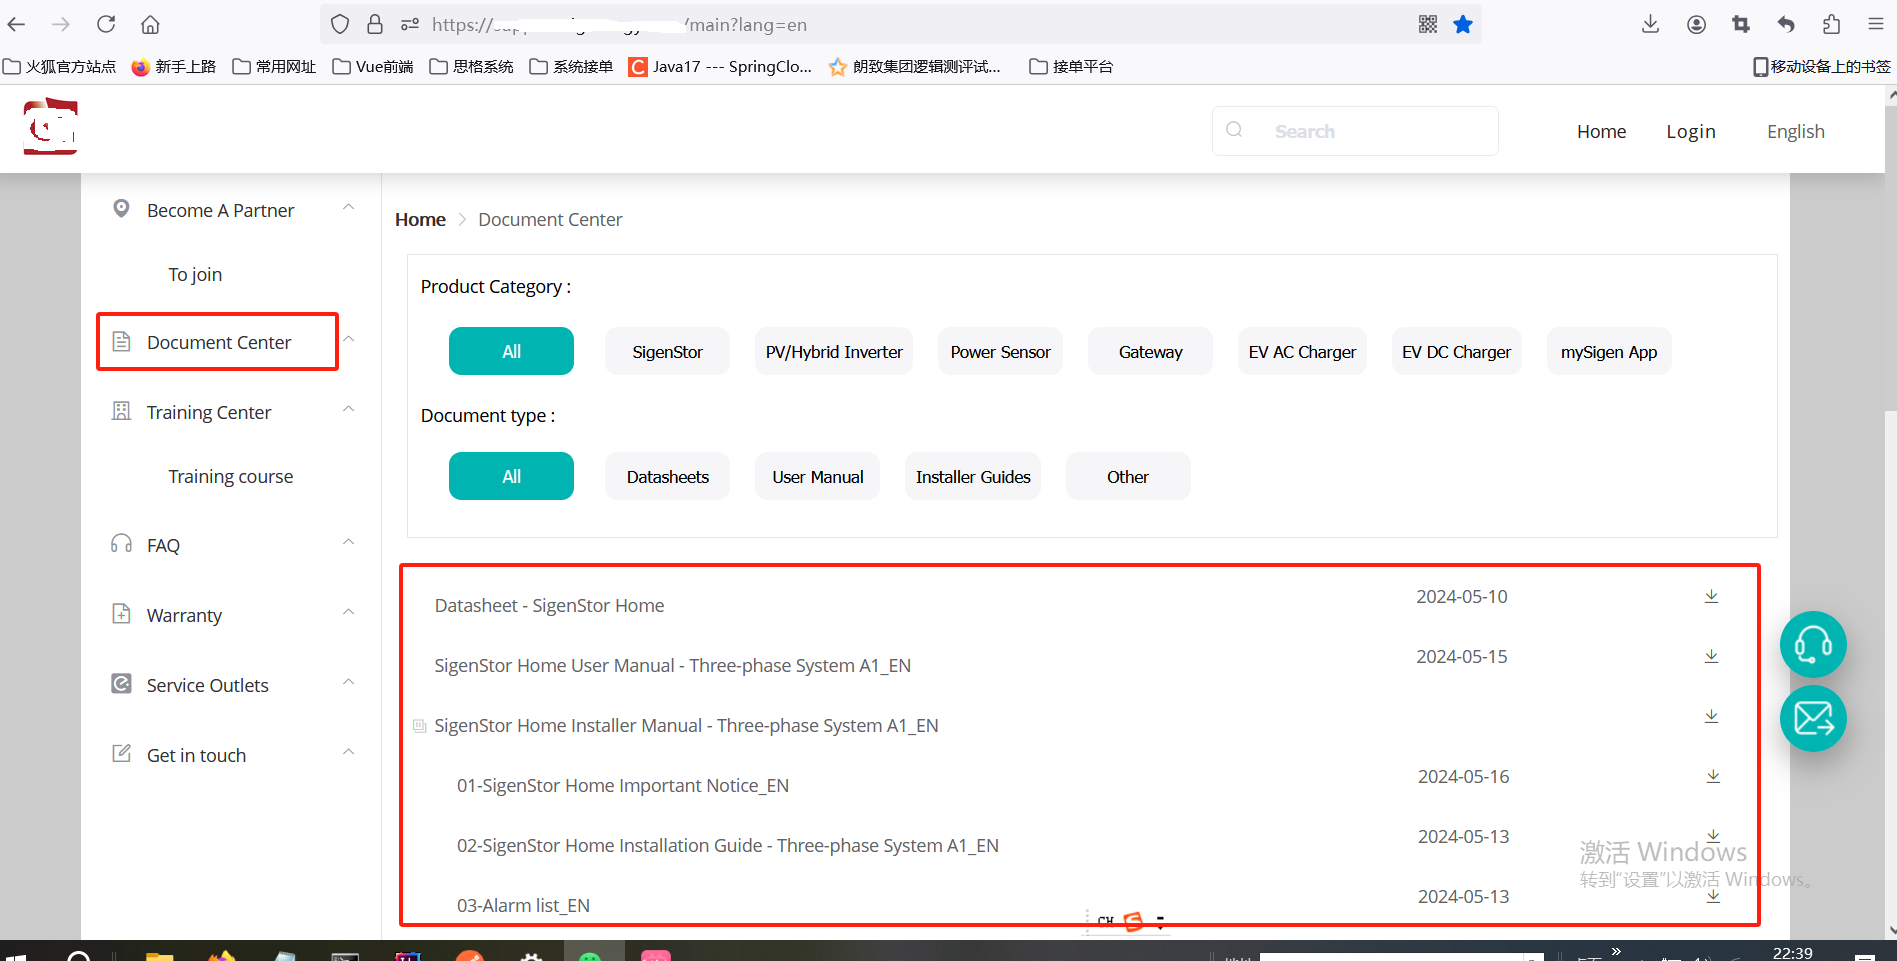Filter documents by Installer Guides type
This screenshot has height=961, width=1897.
[973, 476]
